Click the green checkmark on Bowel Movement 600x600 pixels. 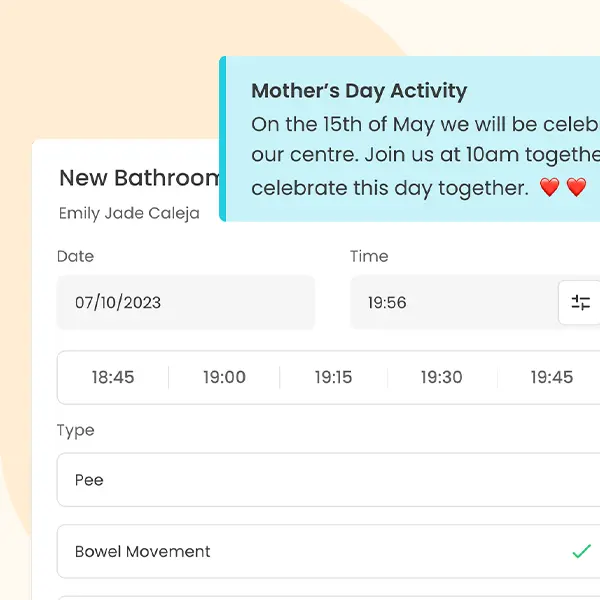(581, 551)
